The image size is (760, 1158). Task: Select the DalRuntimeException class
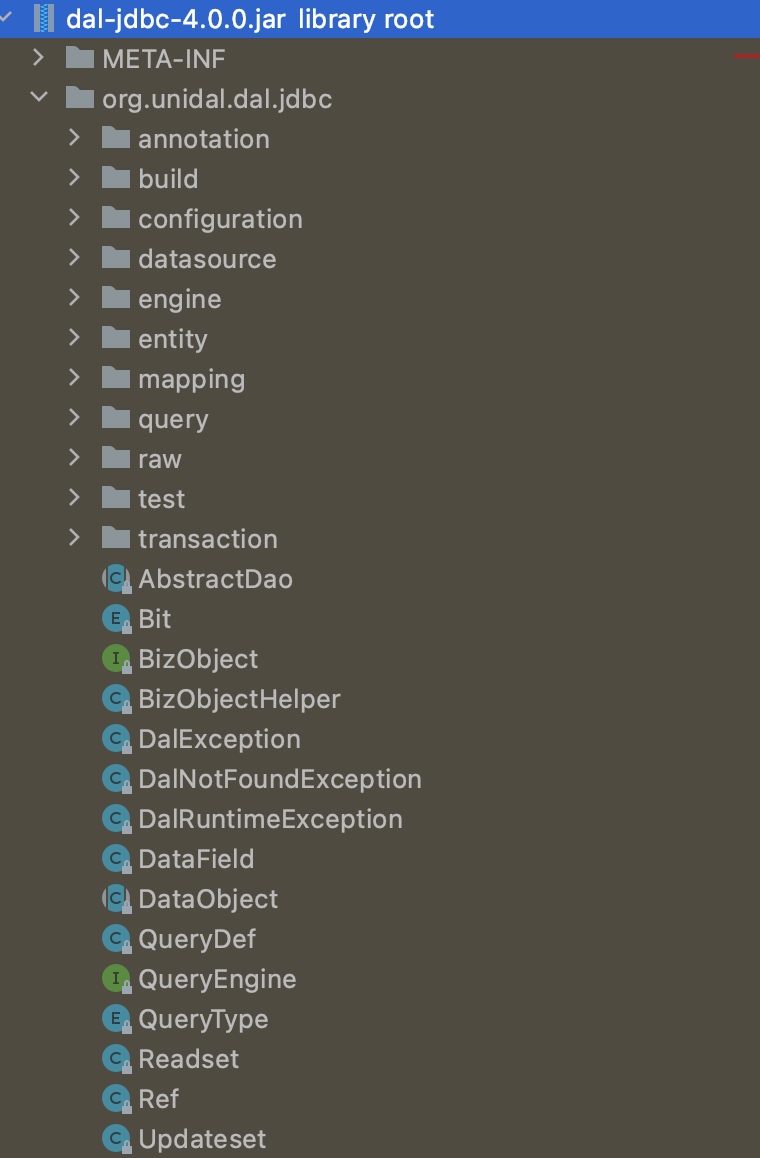point(270,819)
